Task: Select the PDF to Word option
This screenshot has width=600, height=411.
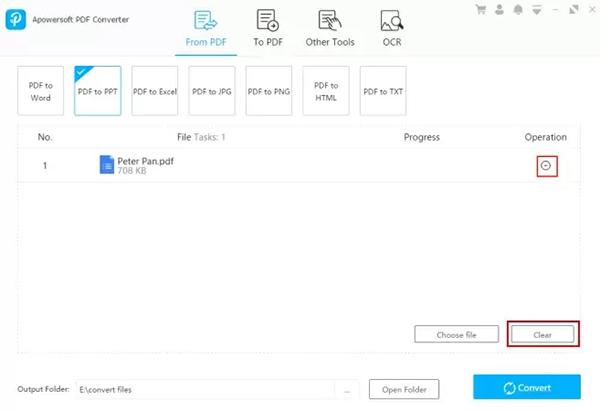Action: tap(42, 91)
